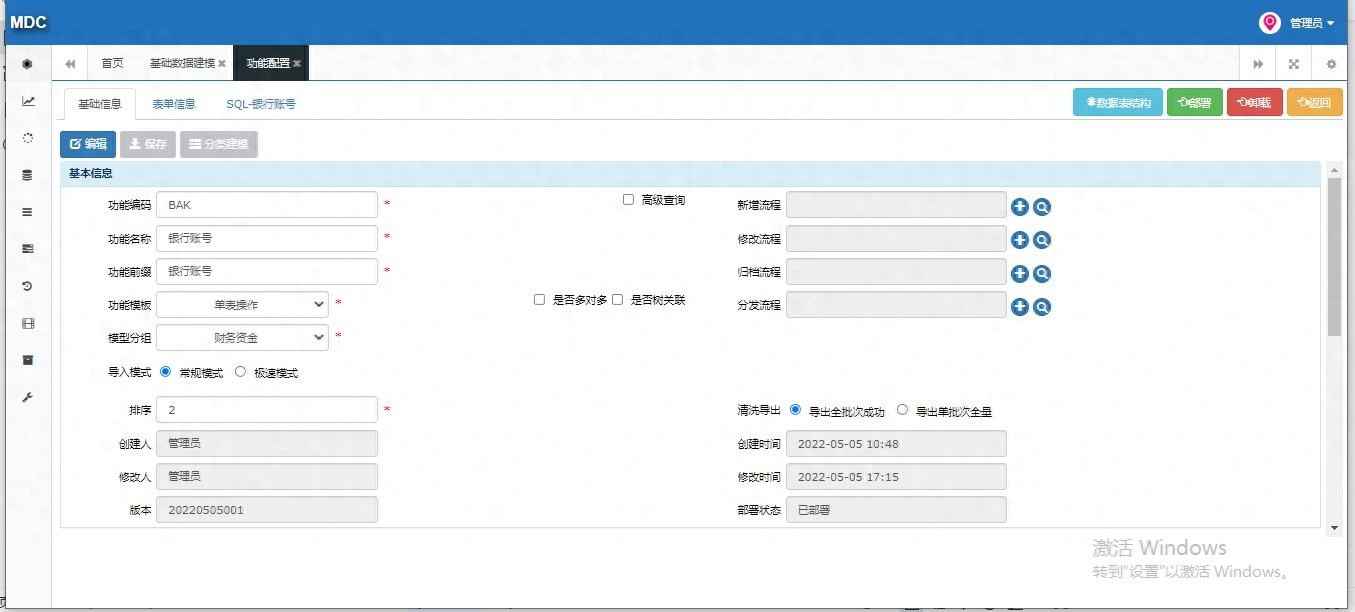Viewport: 1355px width, 612px height.
Task: Click the plus icon beside 归档流程
Action: pyautogui.click(x=1020, y=273)
